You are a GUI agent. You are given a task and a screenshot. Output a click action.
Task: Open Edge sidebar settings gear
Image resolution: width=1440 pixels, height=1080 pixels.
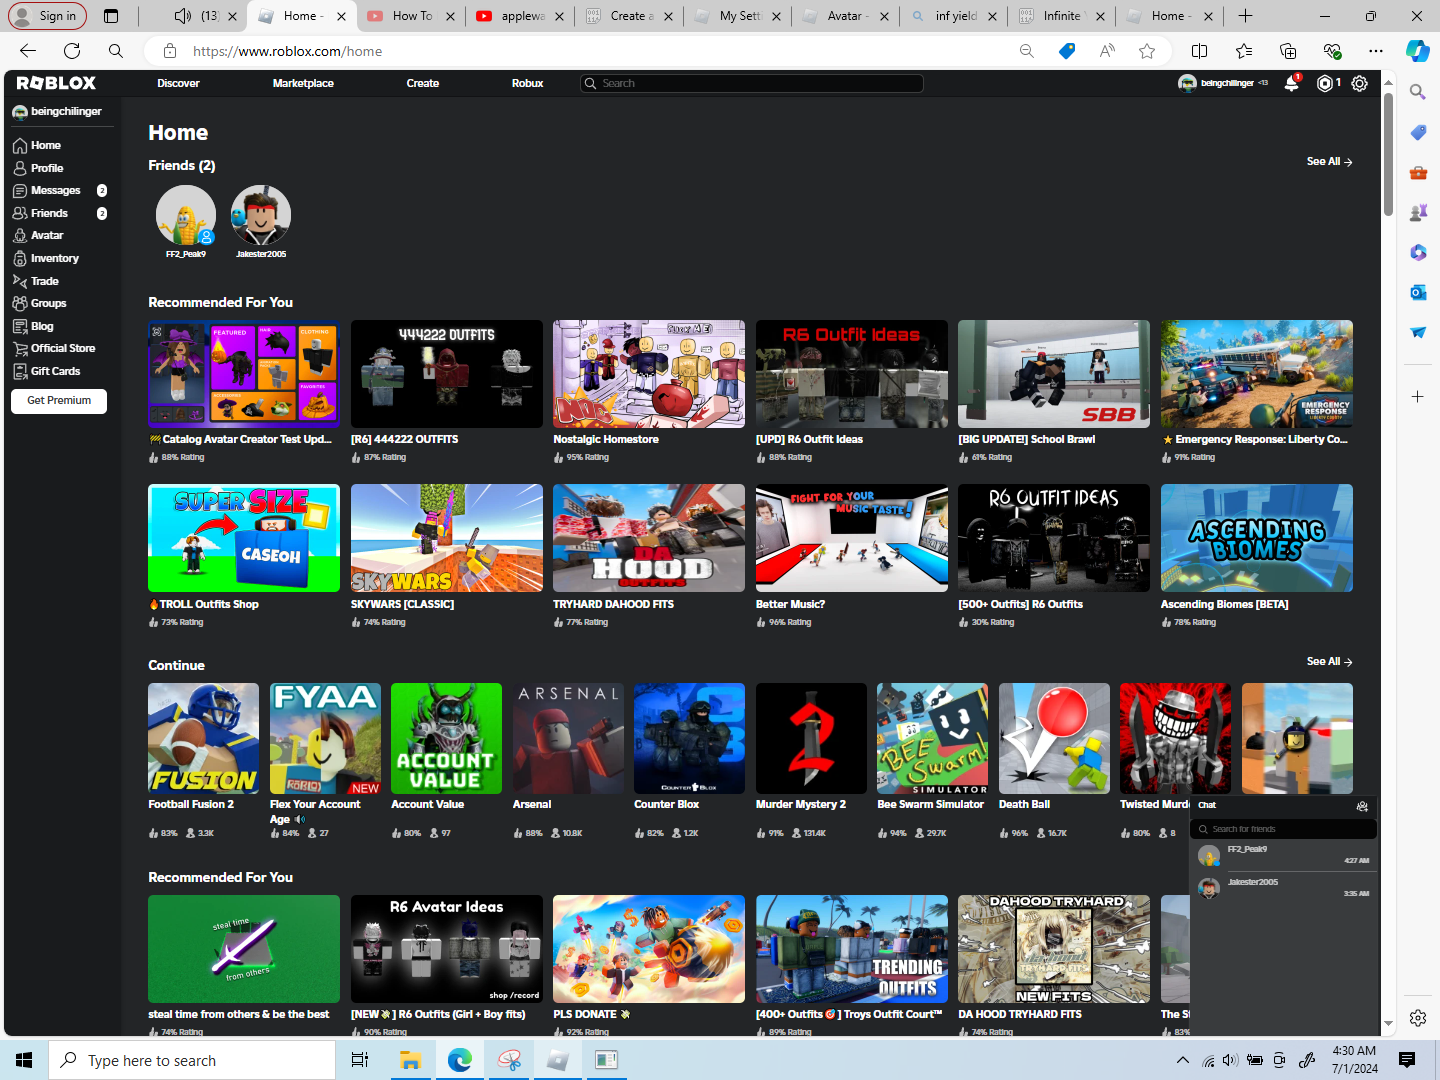1418,1018
